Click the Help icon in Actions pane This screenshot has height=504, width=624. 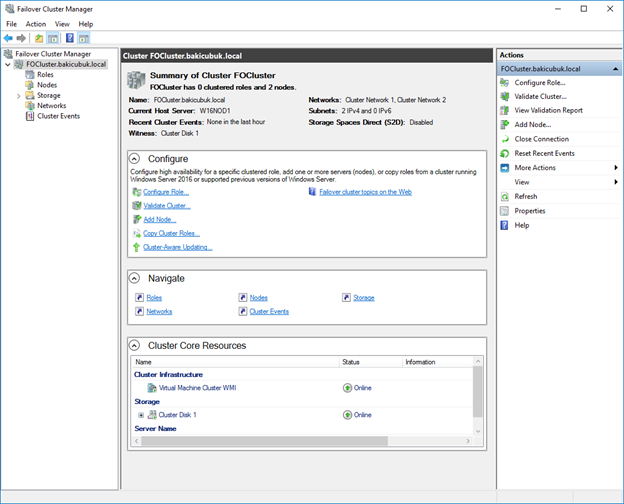[x=505, y=225]
